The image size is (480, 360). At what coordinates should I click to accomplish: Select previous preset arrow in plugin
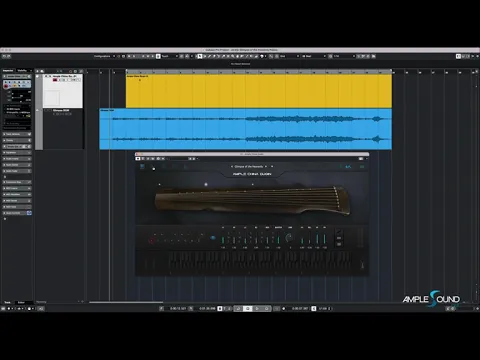232,166
